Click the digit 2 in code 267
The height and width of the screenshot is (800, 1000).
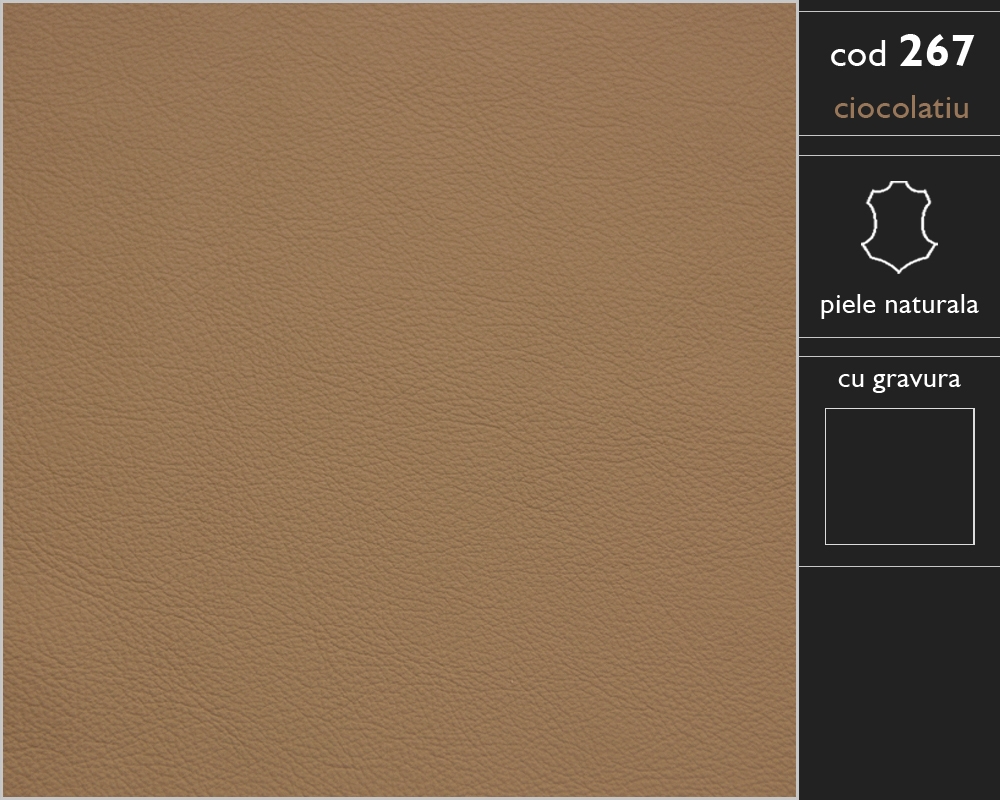tap(911, 51)
